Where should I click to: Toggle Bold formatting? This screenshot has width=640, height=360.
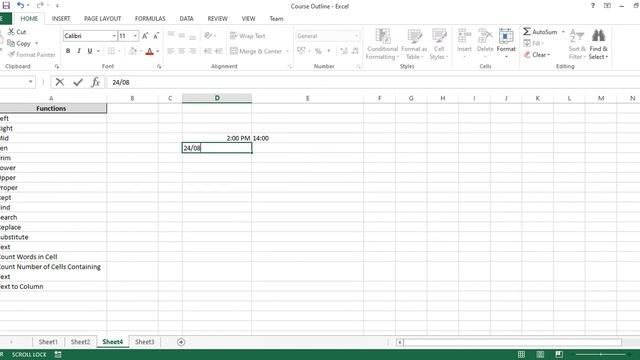(x=68, y=51)
